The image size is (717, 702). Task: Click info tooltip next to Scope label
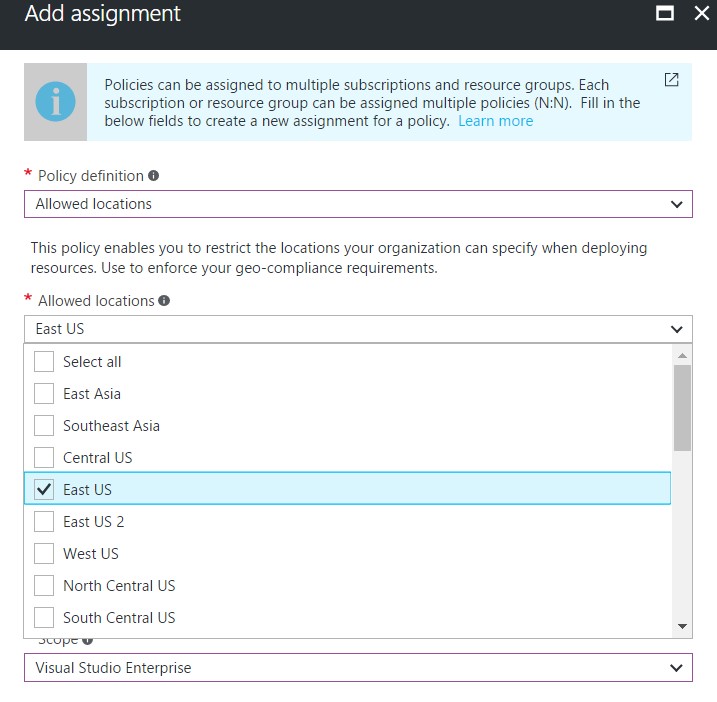tap(88, 641)
